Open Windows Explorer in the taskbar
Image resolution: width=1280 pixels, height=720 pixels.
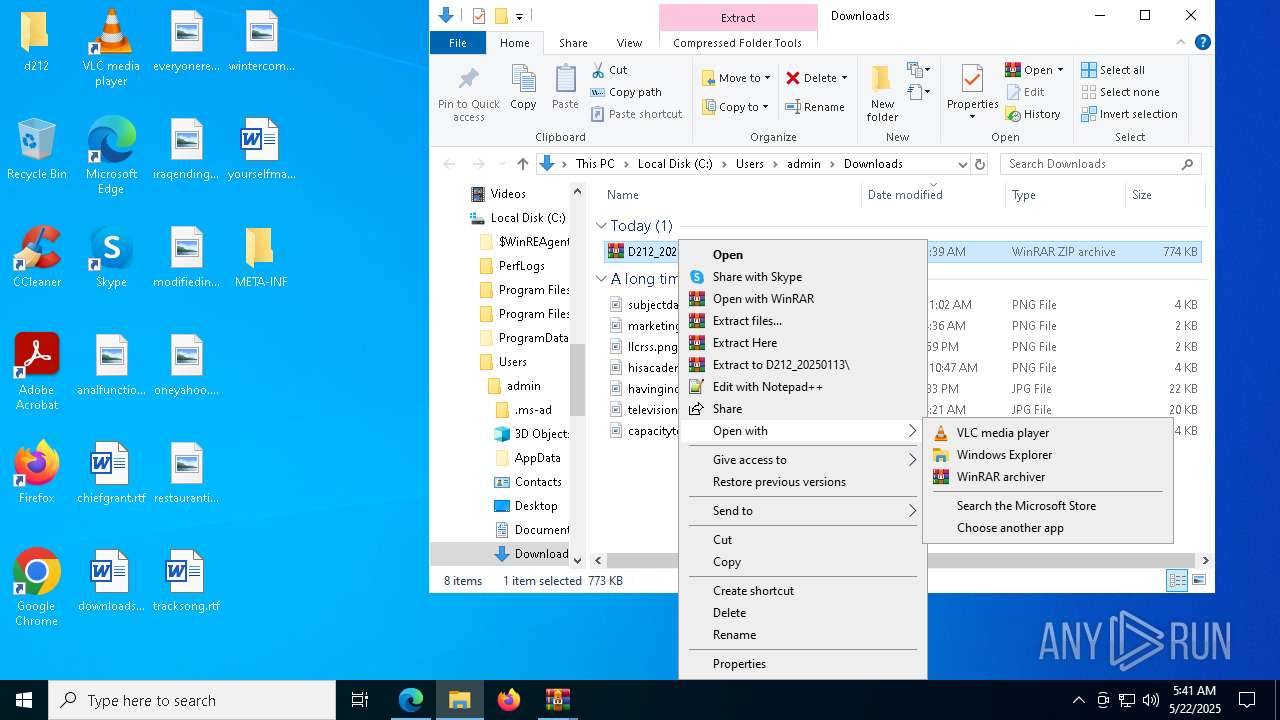pos(459,700)
